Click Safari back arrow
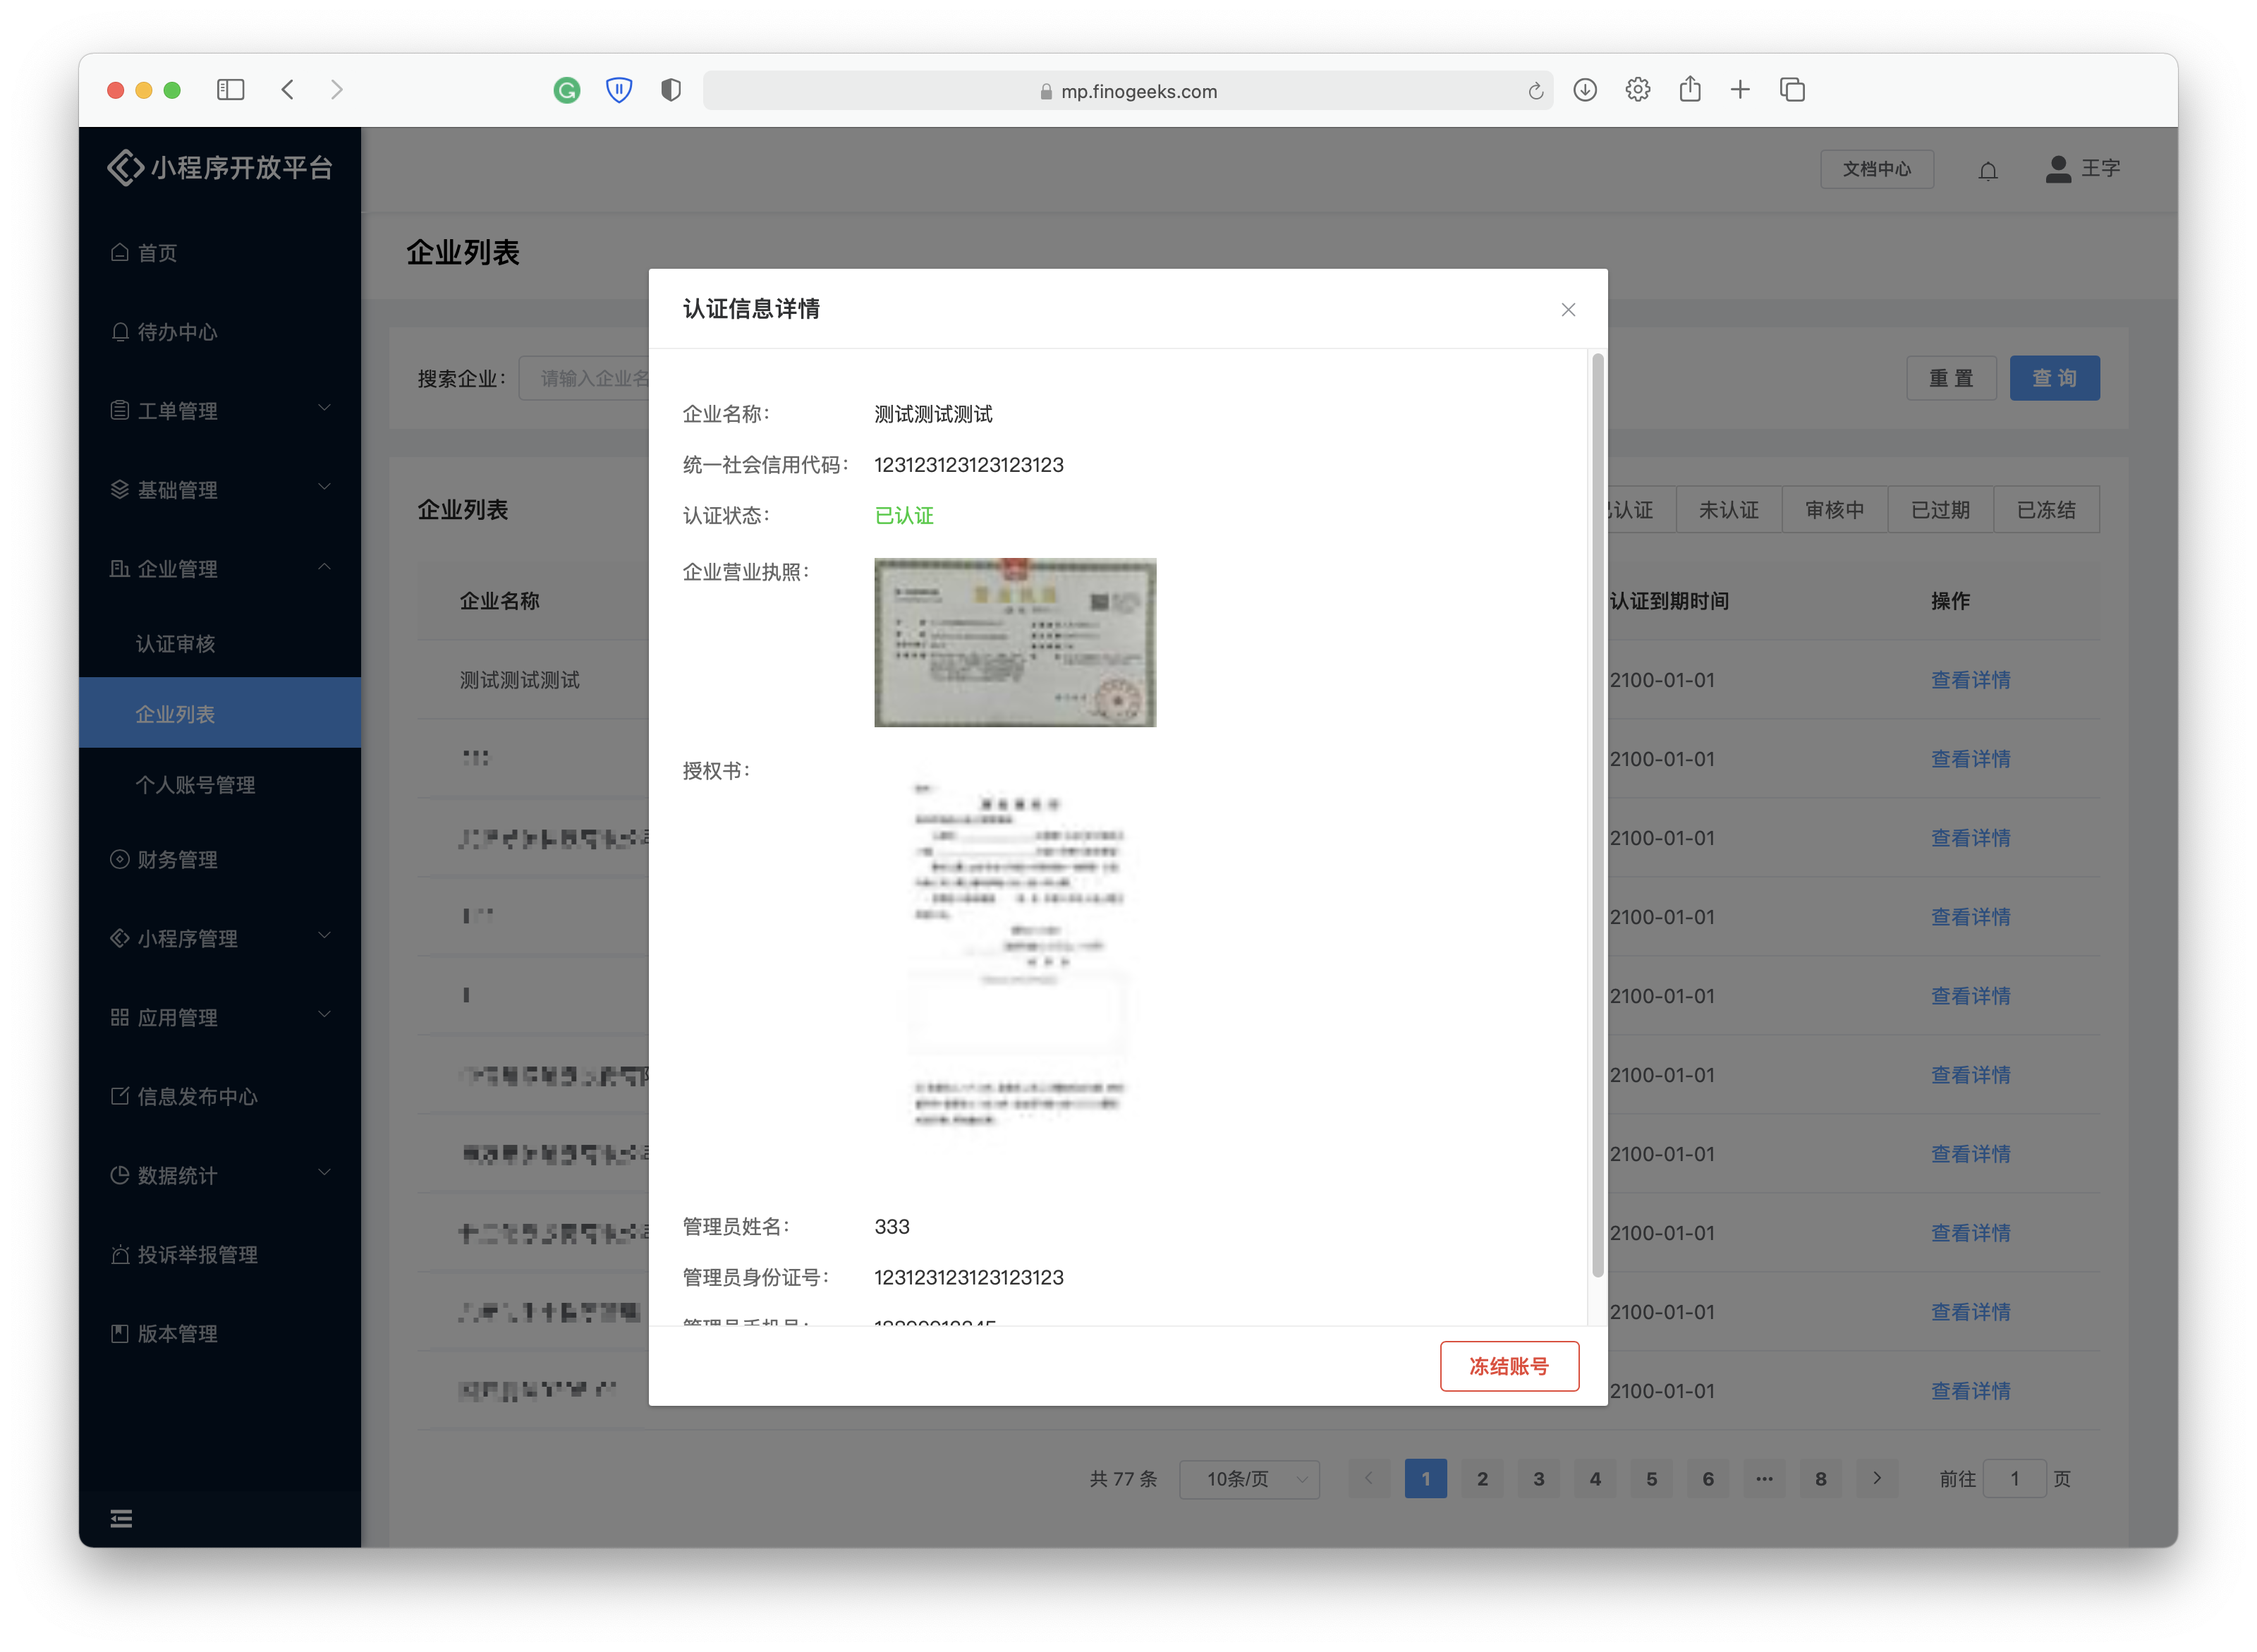The image size is (2257, 1652). coord(288,90)
